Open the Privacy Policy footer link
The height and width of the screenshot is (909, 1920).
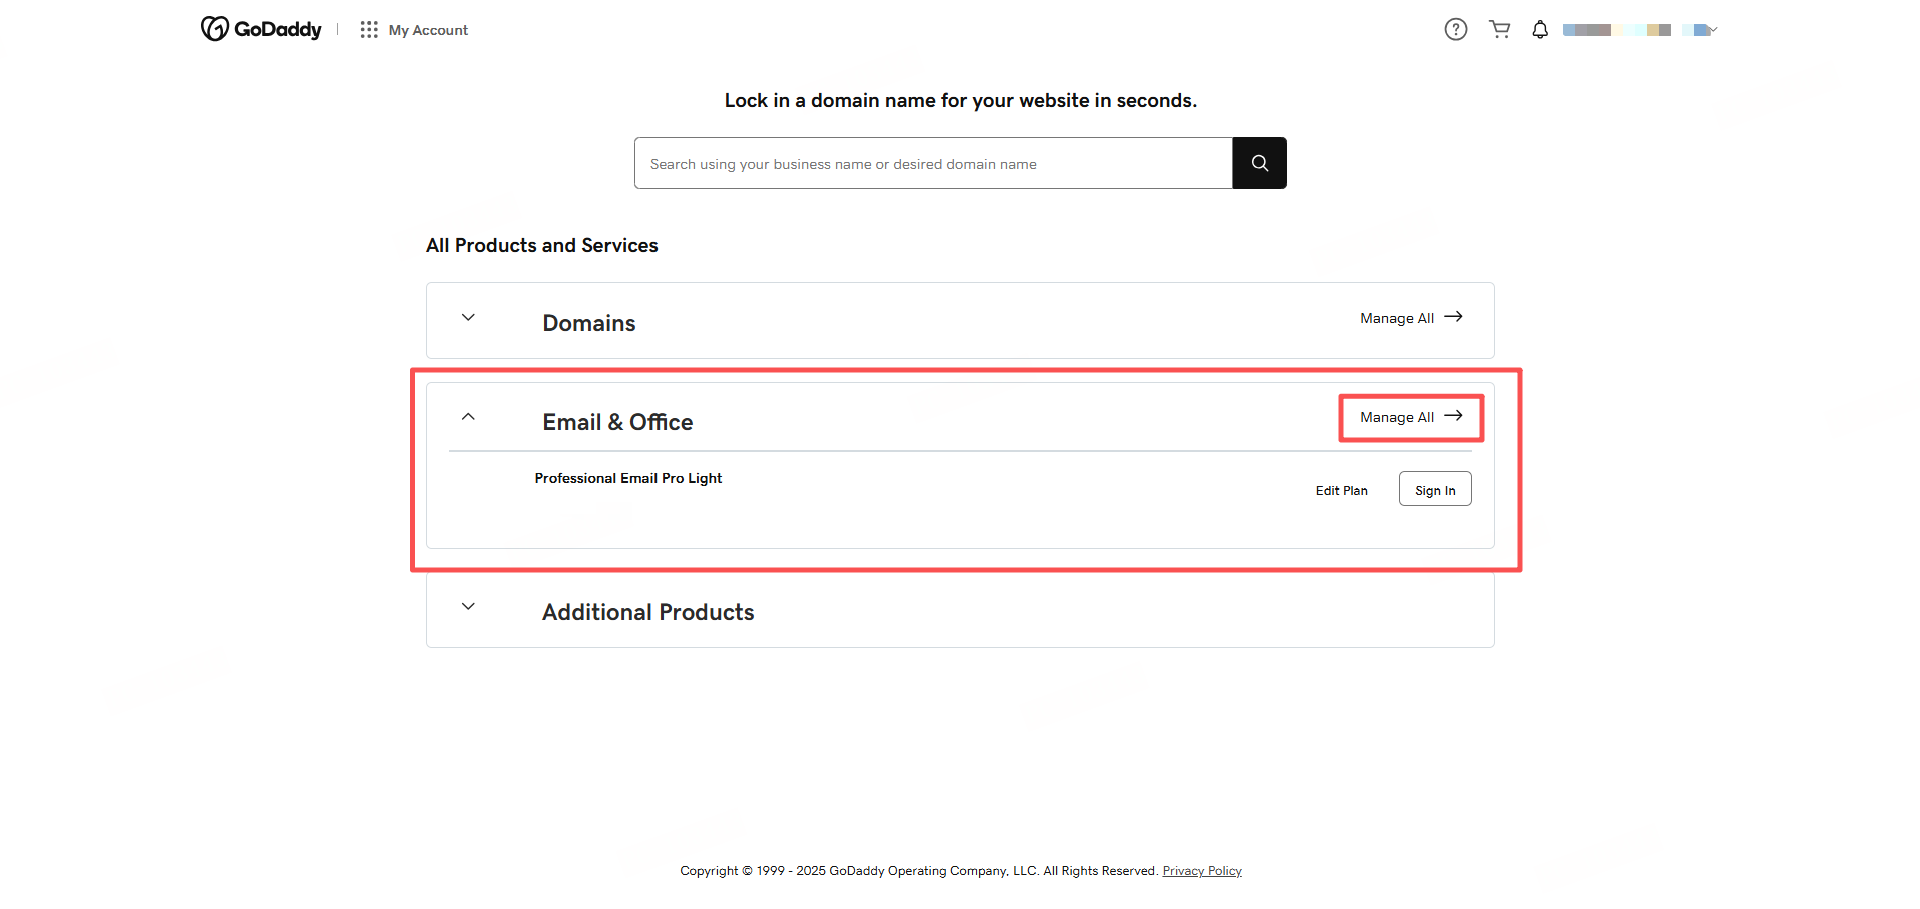(1201, 871)
